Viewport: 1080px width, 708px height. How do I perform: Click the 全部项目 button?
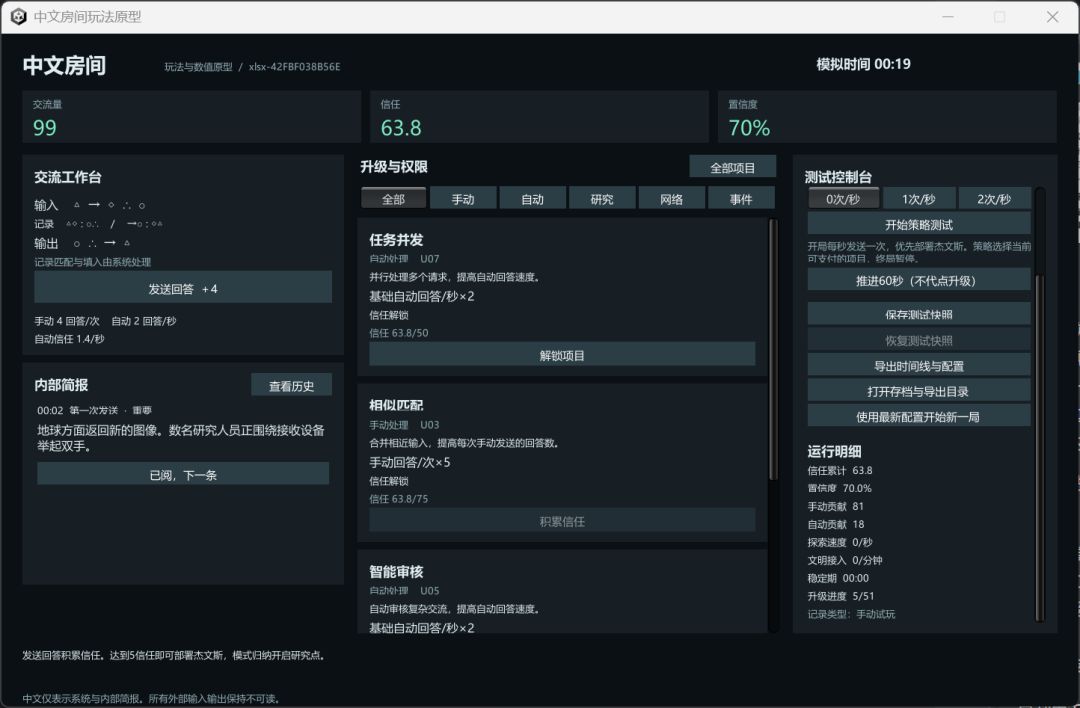(733, 167)
